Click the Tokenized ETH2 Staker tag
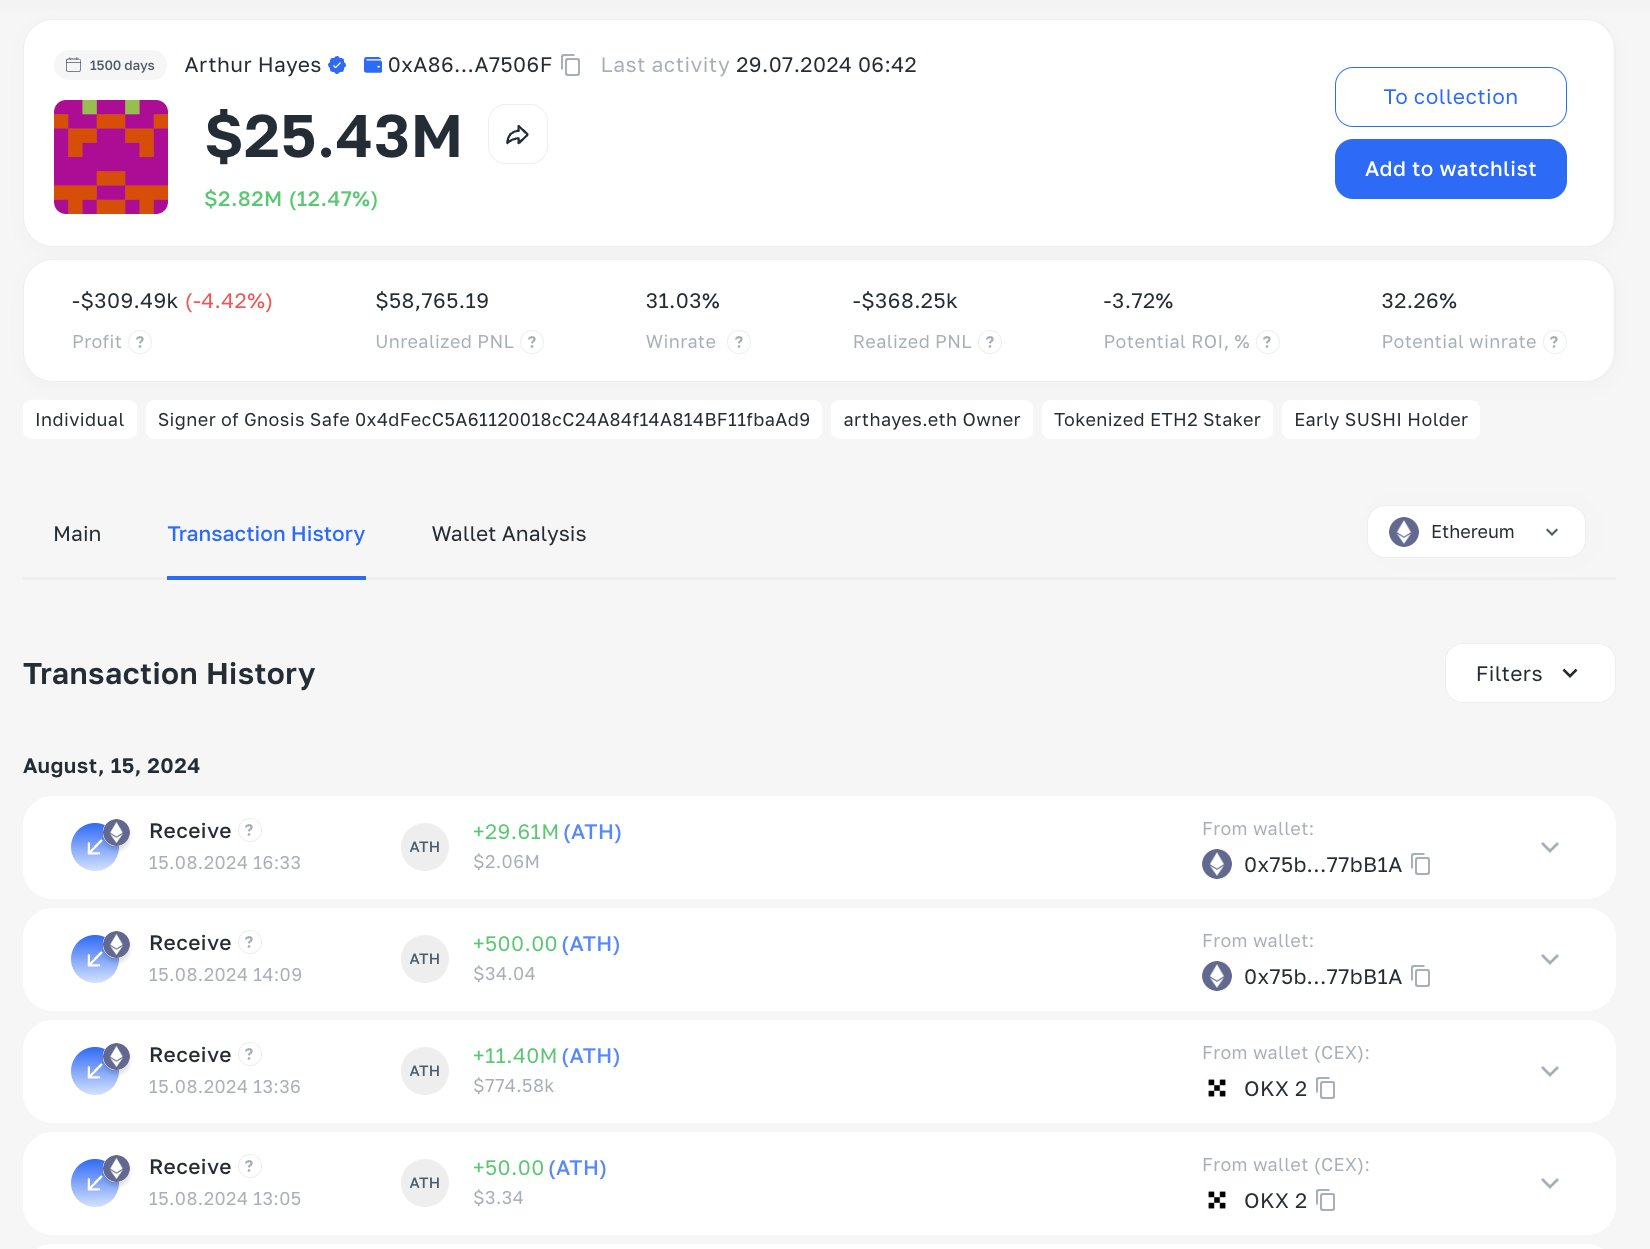Image resolution: width=1650 pixels, height=1249 pixels. [x=1157, y=420]
